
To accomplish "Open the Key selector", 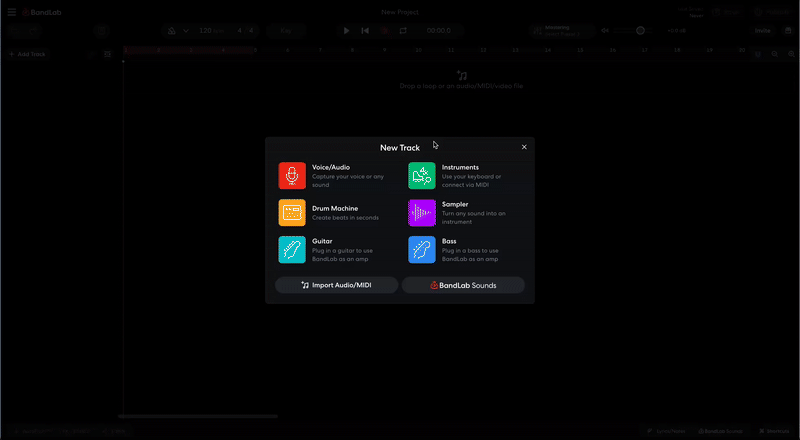I will [x=286, y=31].
